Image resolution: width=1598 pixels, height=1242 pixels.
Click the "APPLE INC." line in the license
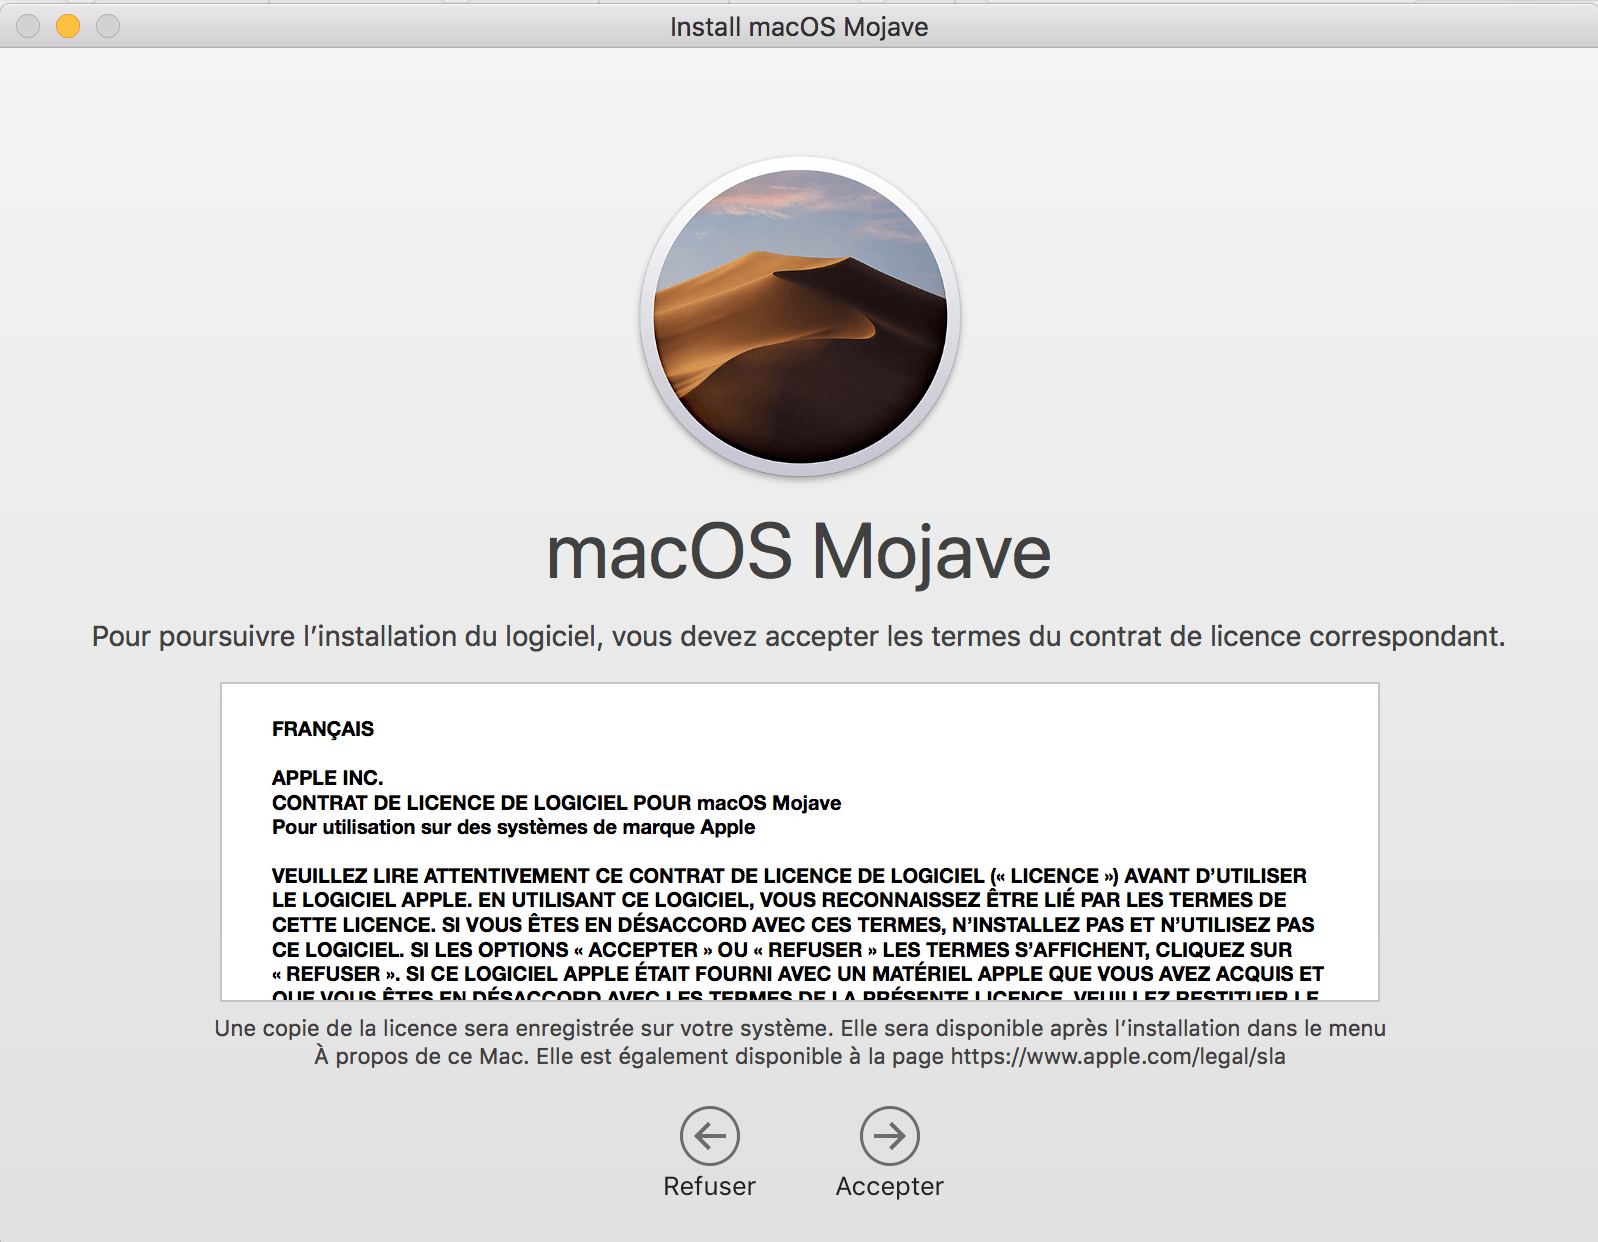pos(327,778)
